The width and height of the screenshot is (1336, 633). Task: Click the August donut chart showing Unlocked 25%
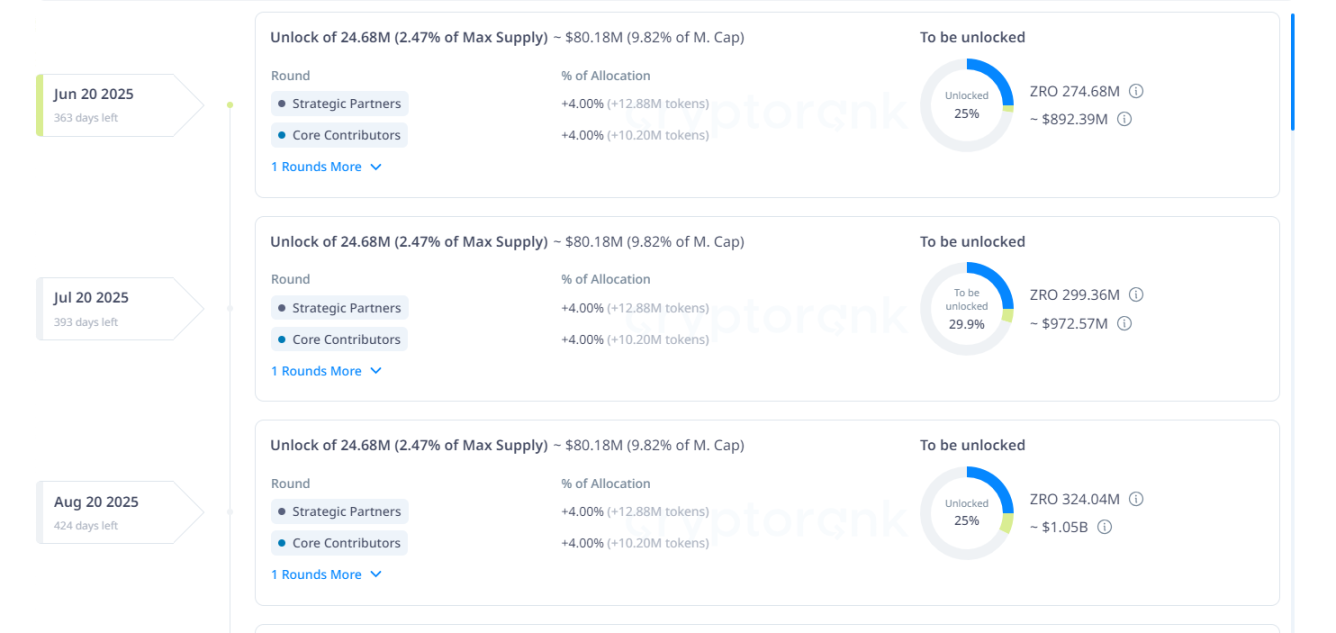(966, 513)
